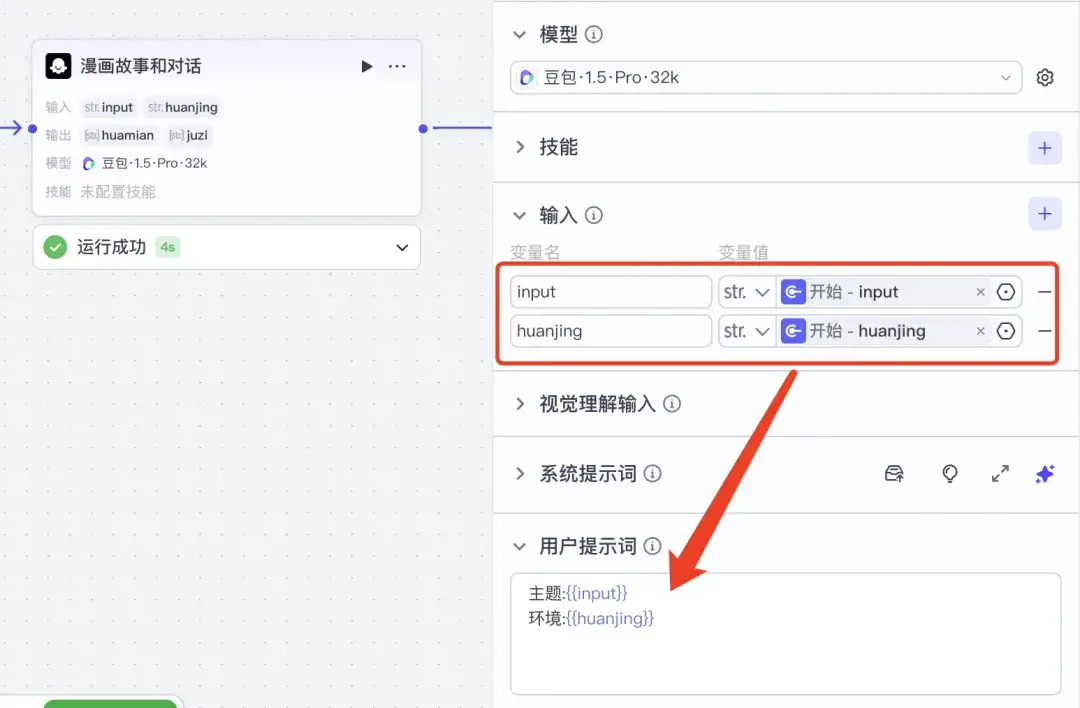Viewport: 1080px width, 708px height.
Task: Show info for 输入 section
Action: (593, 216)
